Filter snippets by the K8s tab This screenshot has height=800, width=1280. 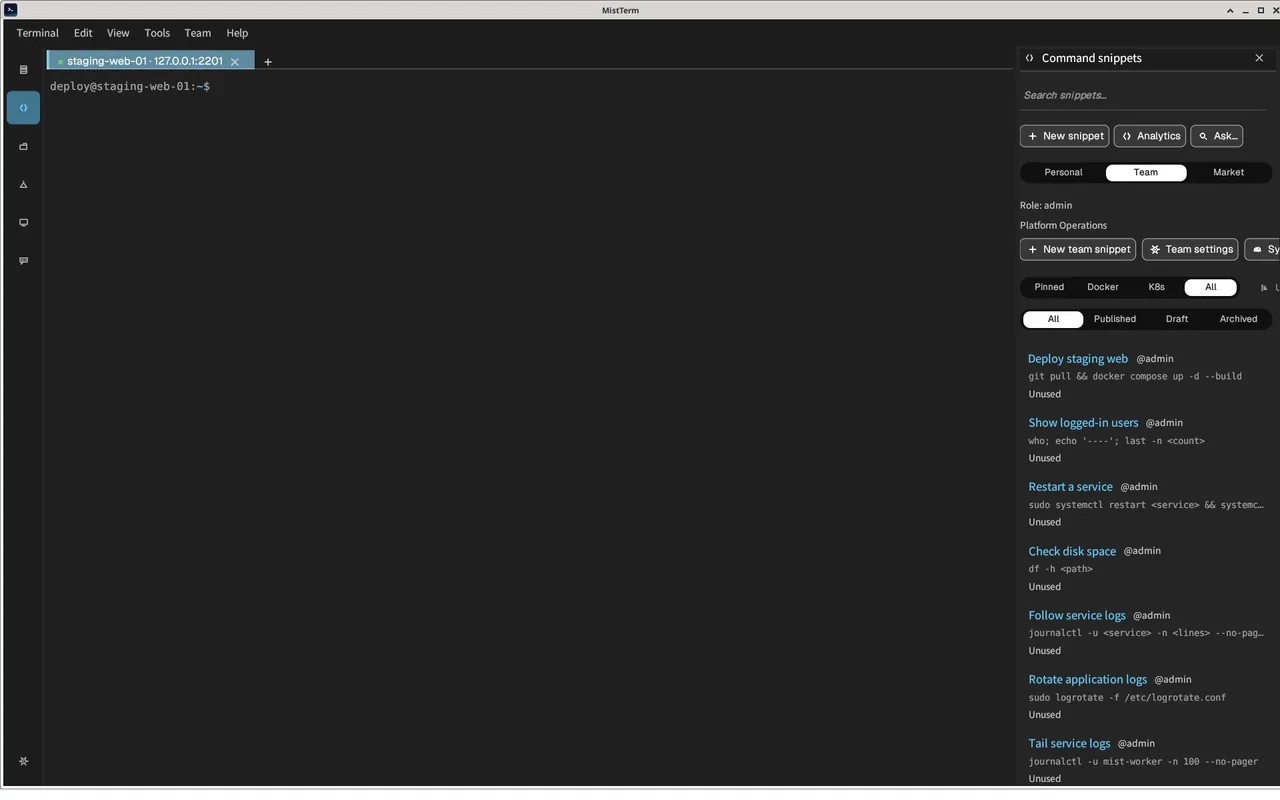(1157, 287)
